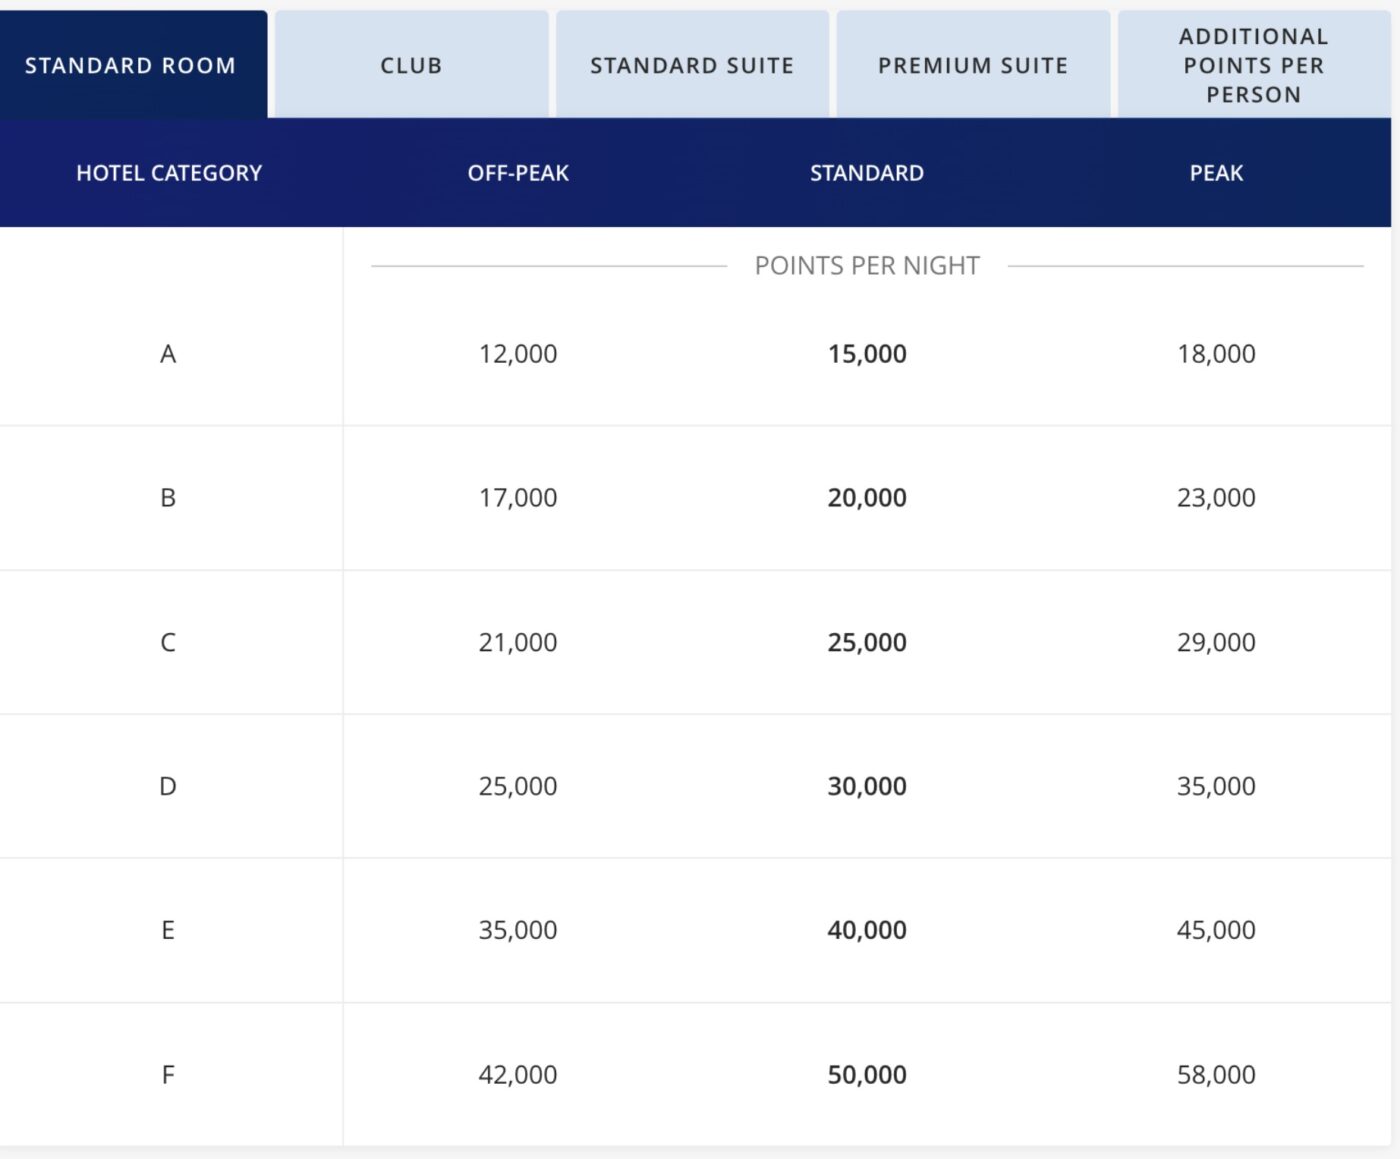Click the Standard column header
The width and height of the screenshot is (1400, 1159).
click(866, 172)
